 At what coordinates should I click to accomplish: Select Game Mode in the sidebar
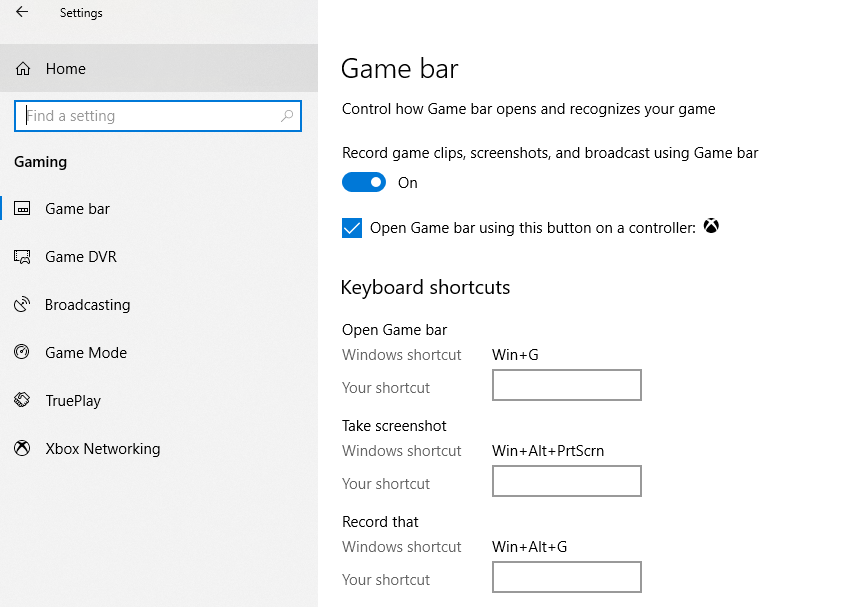[x=159, y=352]
